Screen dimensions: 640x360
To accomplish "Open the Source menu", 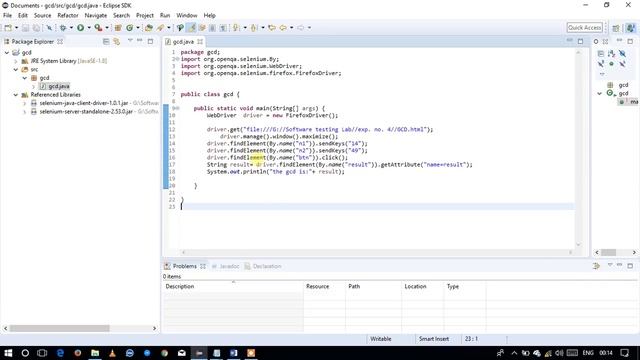I will 42,16.
